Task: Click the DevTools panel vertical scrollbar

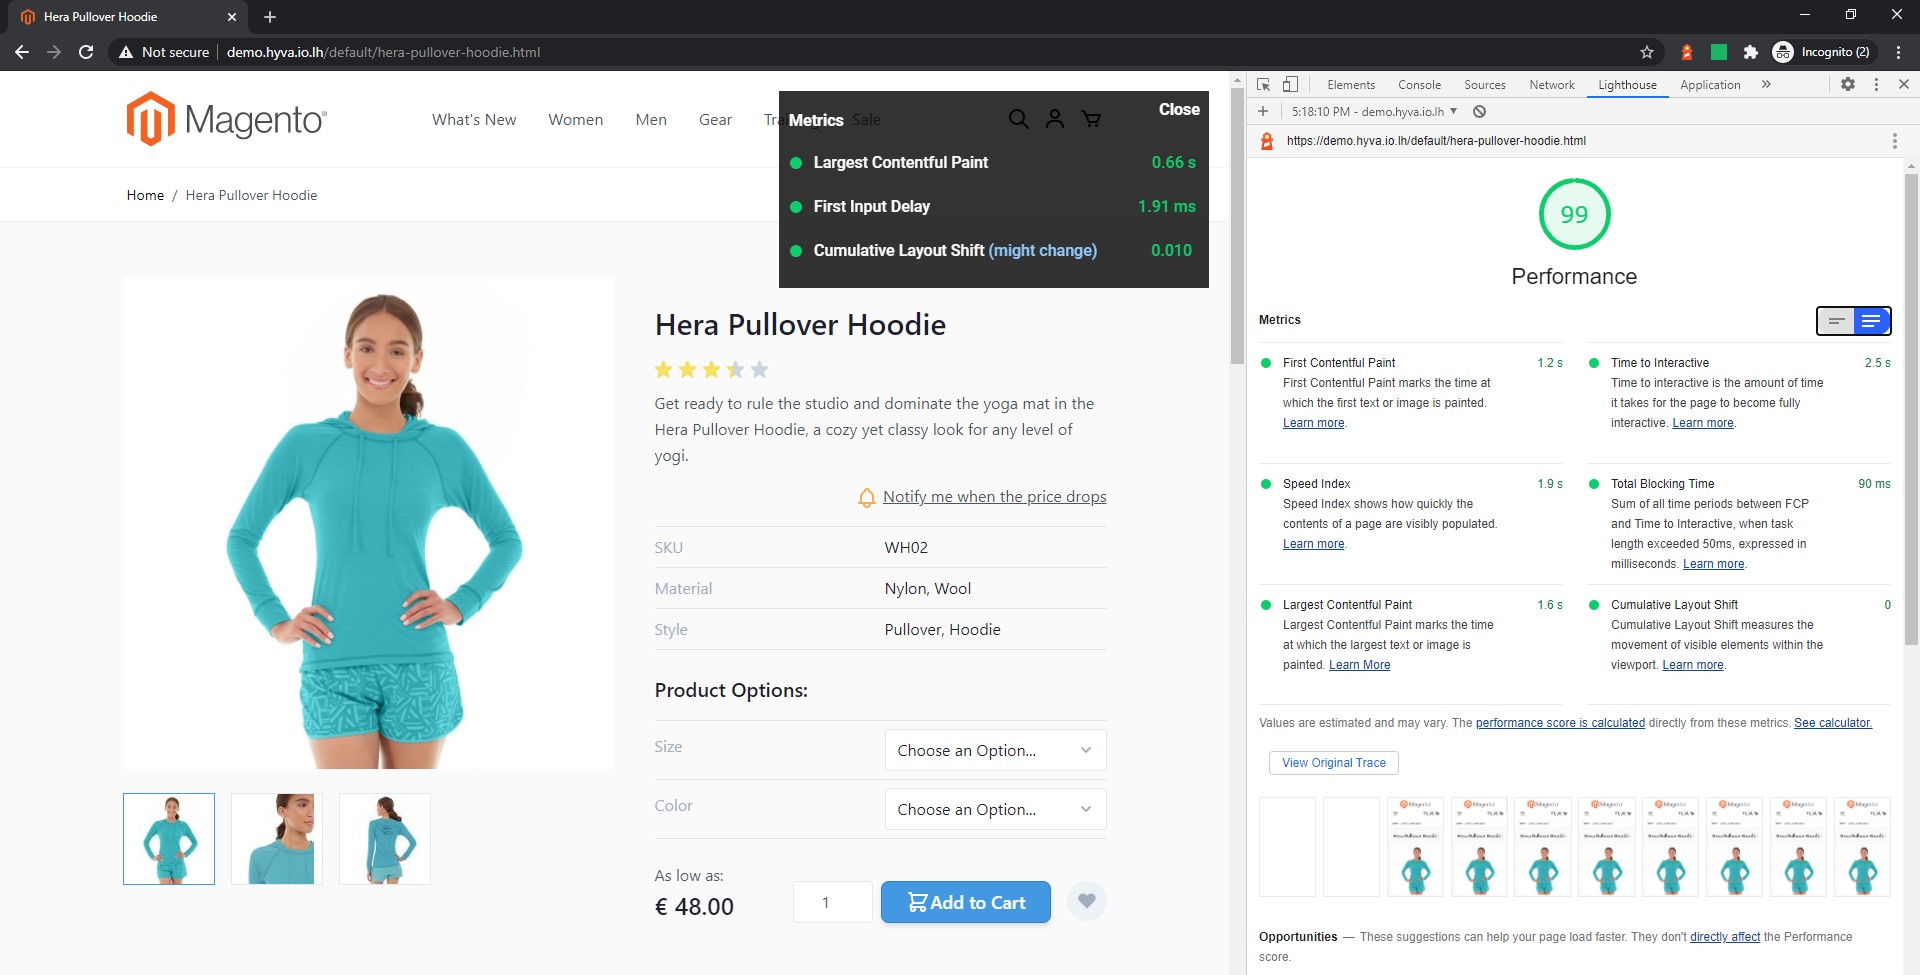Action: (1911, 410)
